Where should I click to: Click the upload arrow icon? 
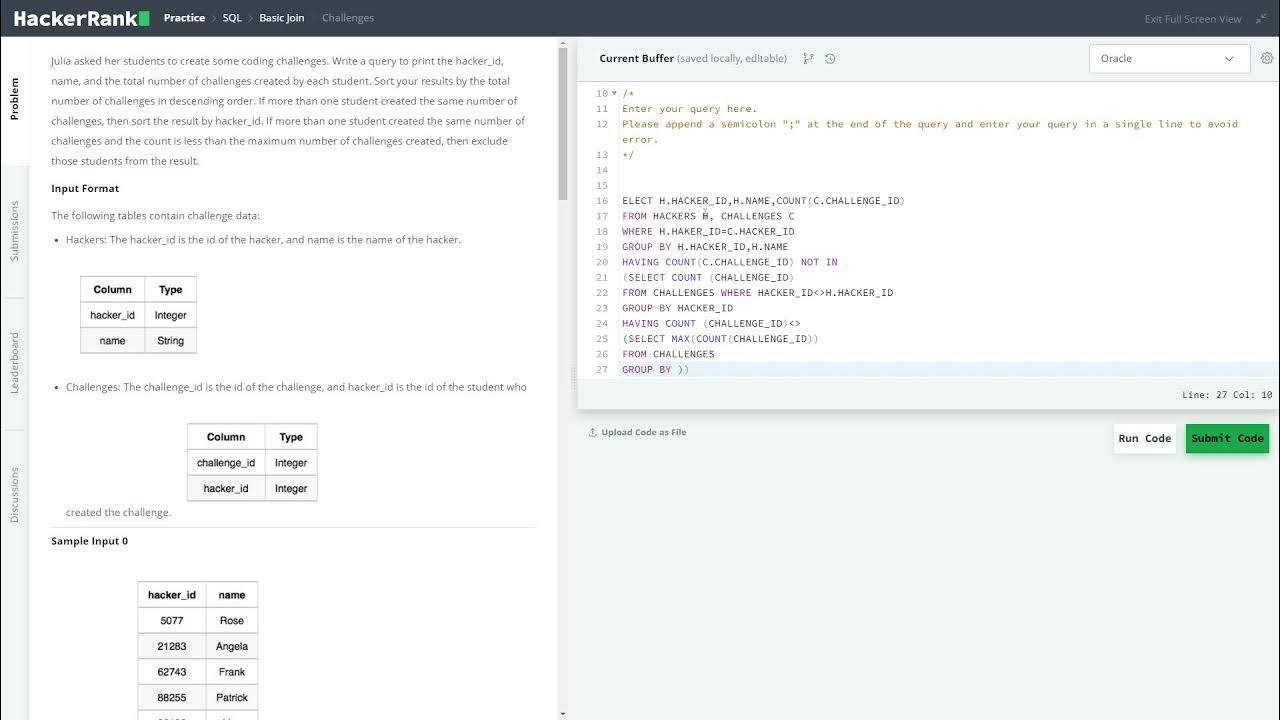click(592, 433)
